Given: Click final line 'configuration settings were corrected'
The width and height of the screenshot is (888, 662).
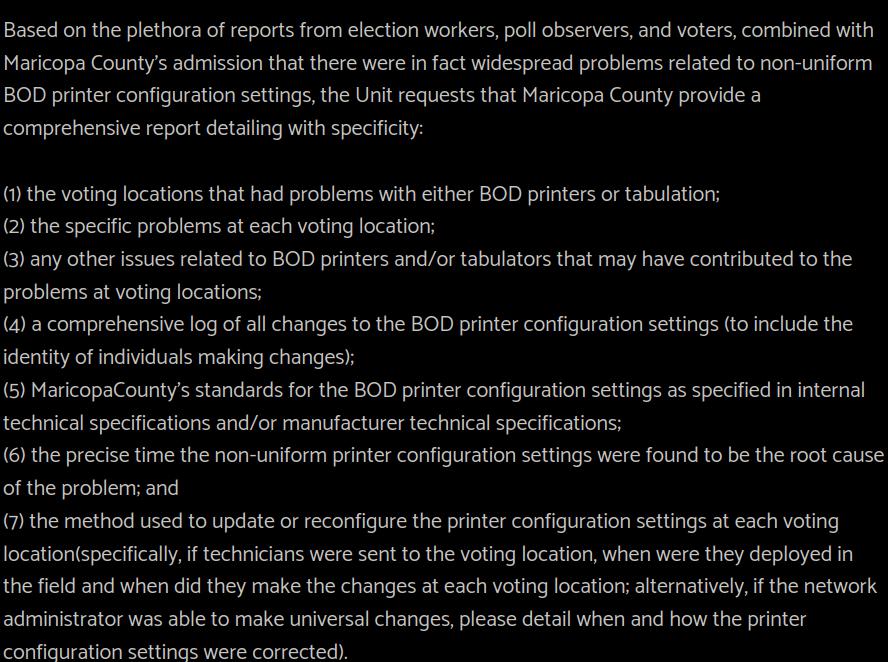Looking at the screenshot, I should pyautogui.click(x=176, y=651).
